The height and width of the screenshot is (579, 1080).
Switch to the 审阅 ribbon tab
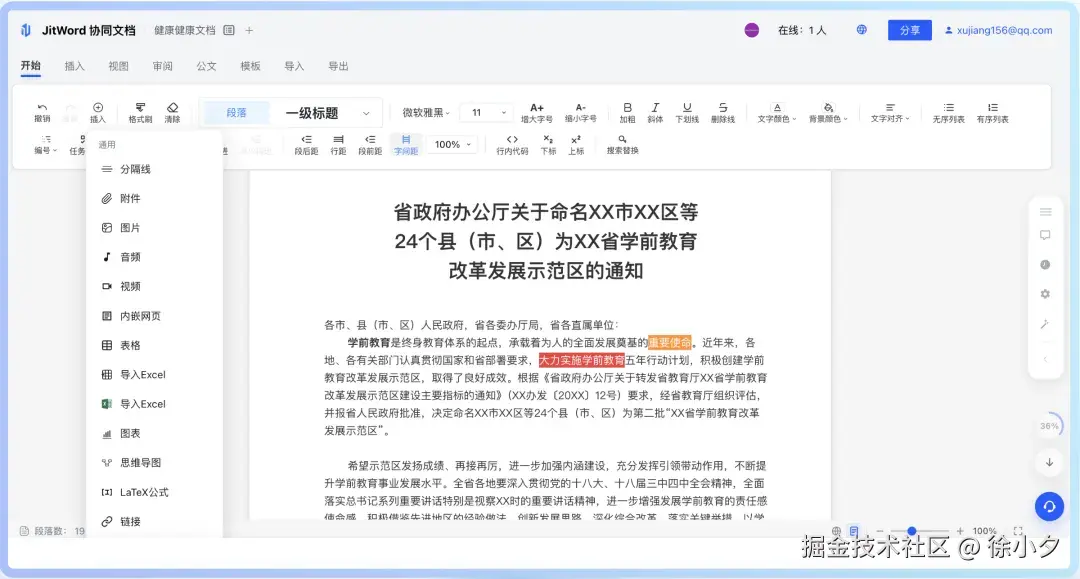click(161, 66)
